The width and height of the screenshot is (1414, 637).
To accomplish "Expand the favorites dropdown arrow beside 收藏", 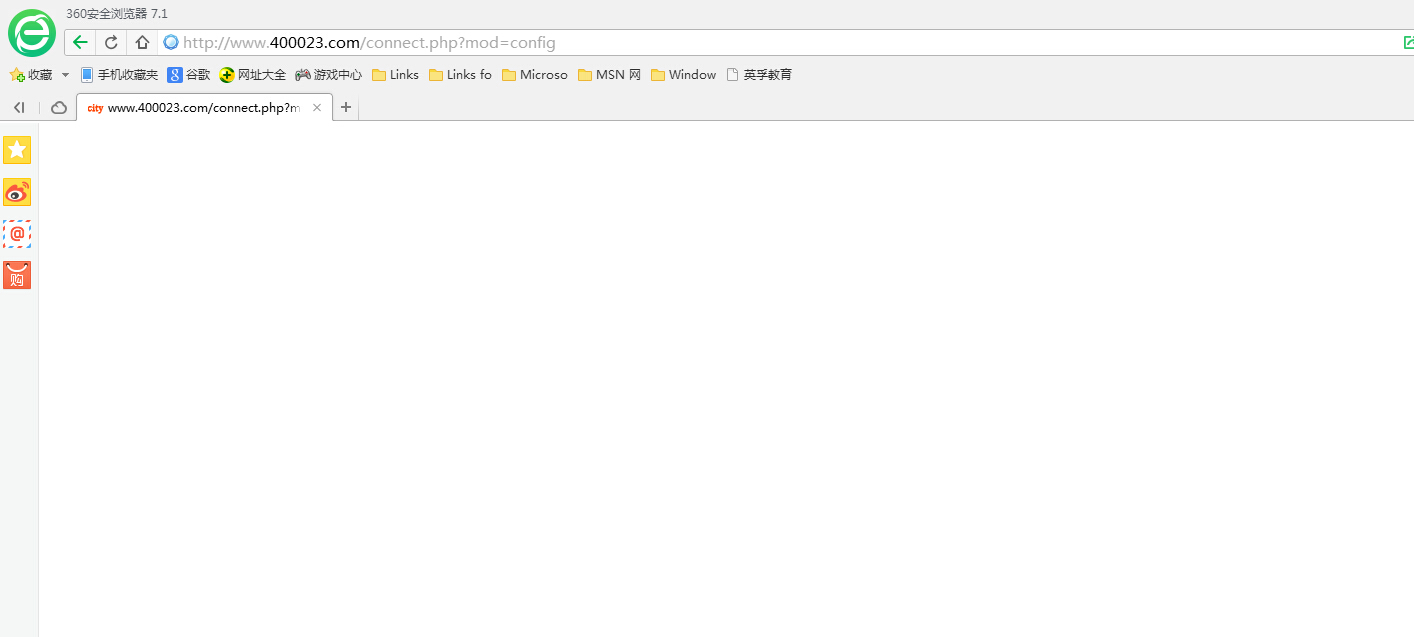I will pyautogui.click(x=65, y=75).
